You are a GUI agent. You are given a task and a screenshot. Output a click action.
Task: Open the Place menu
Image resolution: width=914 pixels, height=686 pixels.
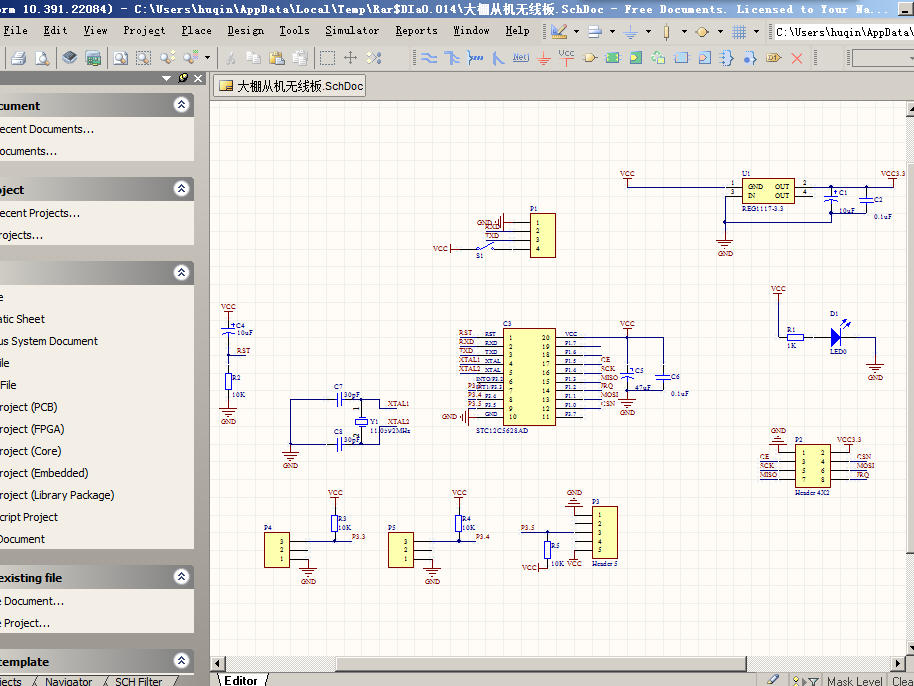(196, 30)
